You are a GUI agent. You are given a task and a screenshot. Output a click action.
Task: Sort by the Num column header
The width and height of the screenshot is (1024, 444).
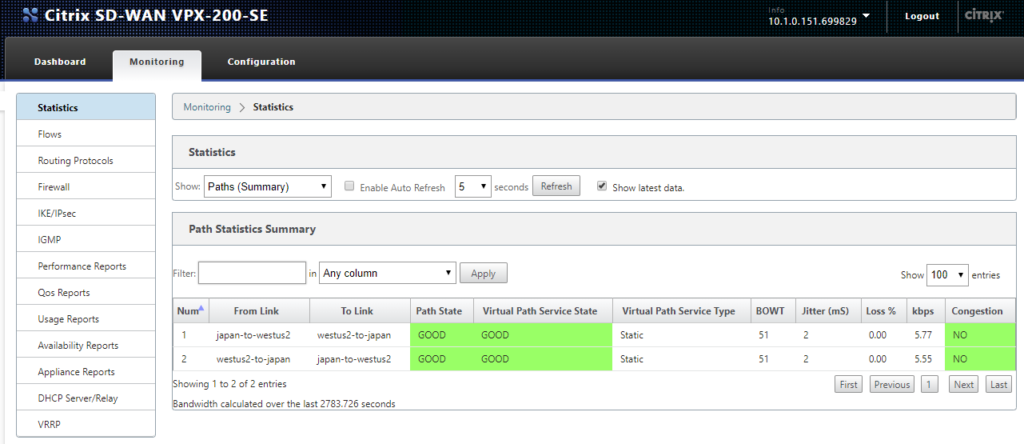[191, 311]
